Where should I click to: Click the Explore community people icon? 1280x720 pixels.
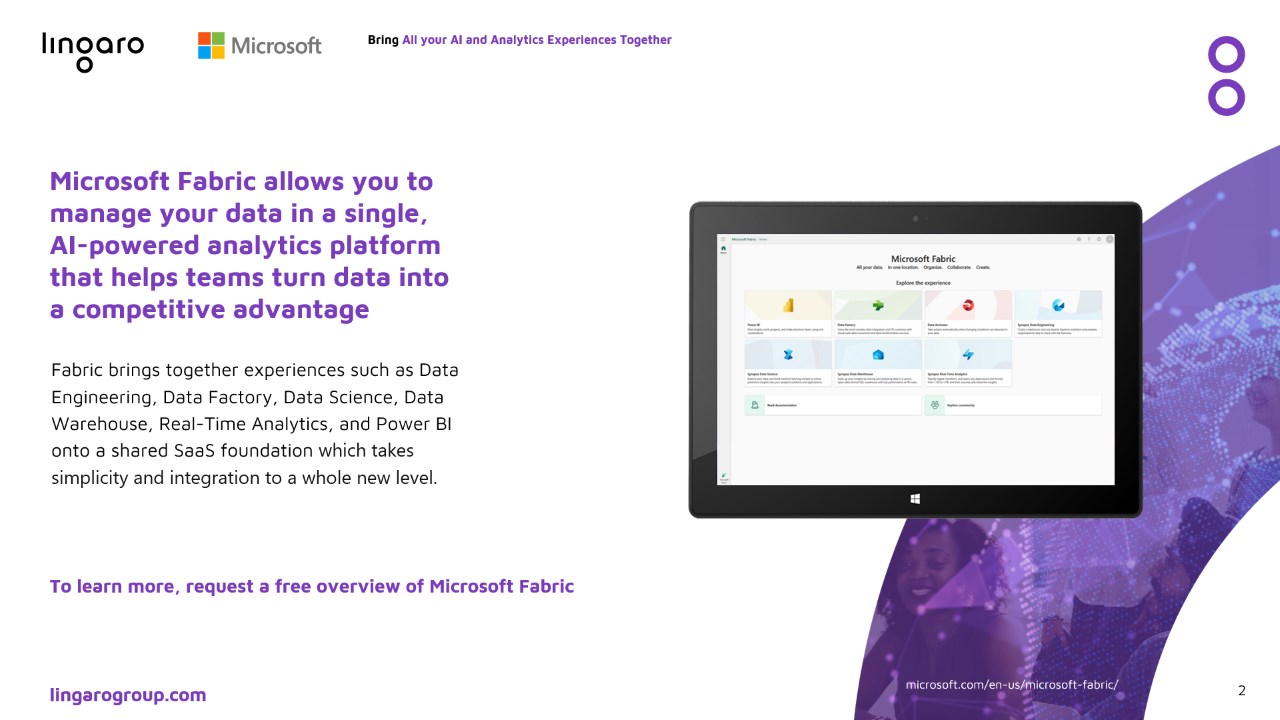pos(935,405)
